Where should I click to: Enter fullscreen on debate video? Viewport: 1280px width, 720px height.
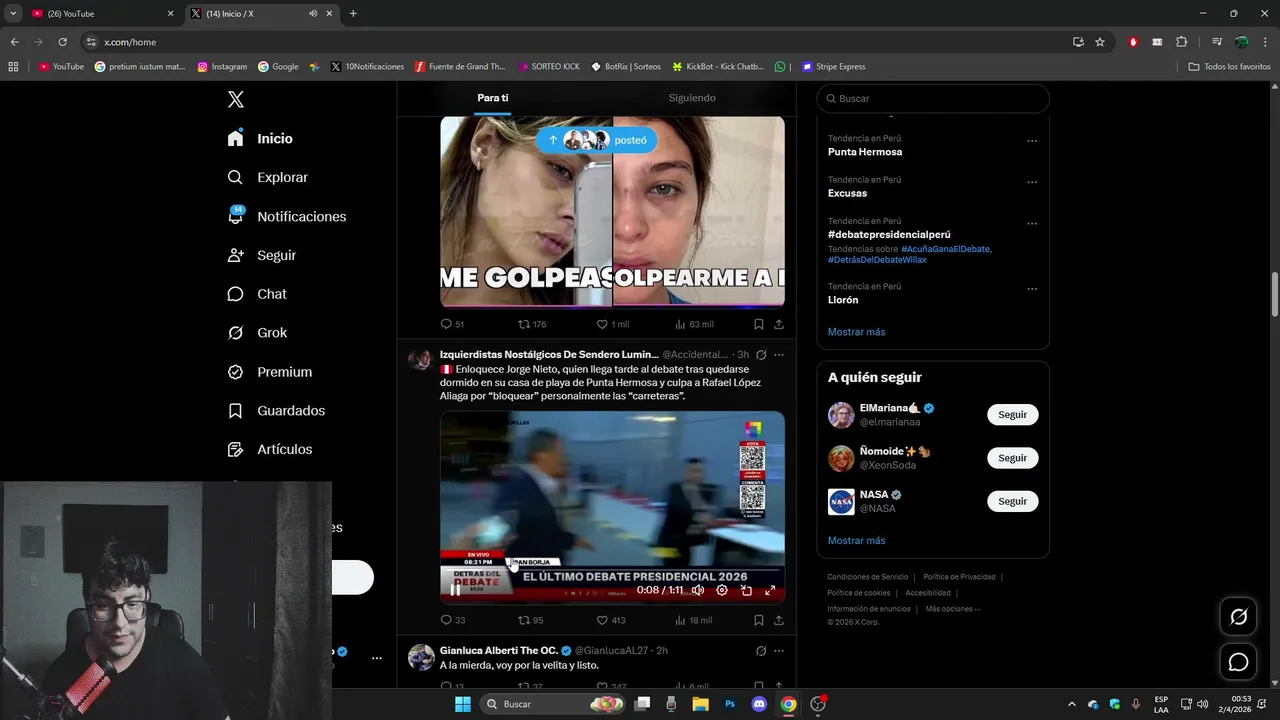click(770, 590)
